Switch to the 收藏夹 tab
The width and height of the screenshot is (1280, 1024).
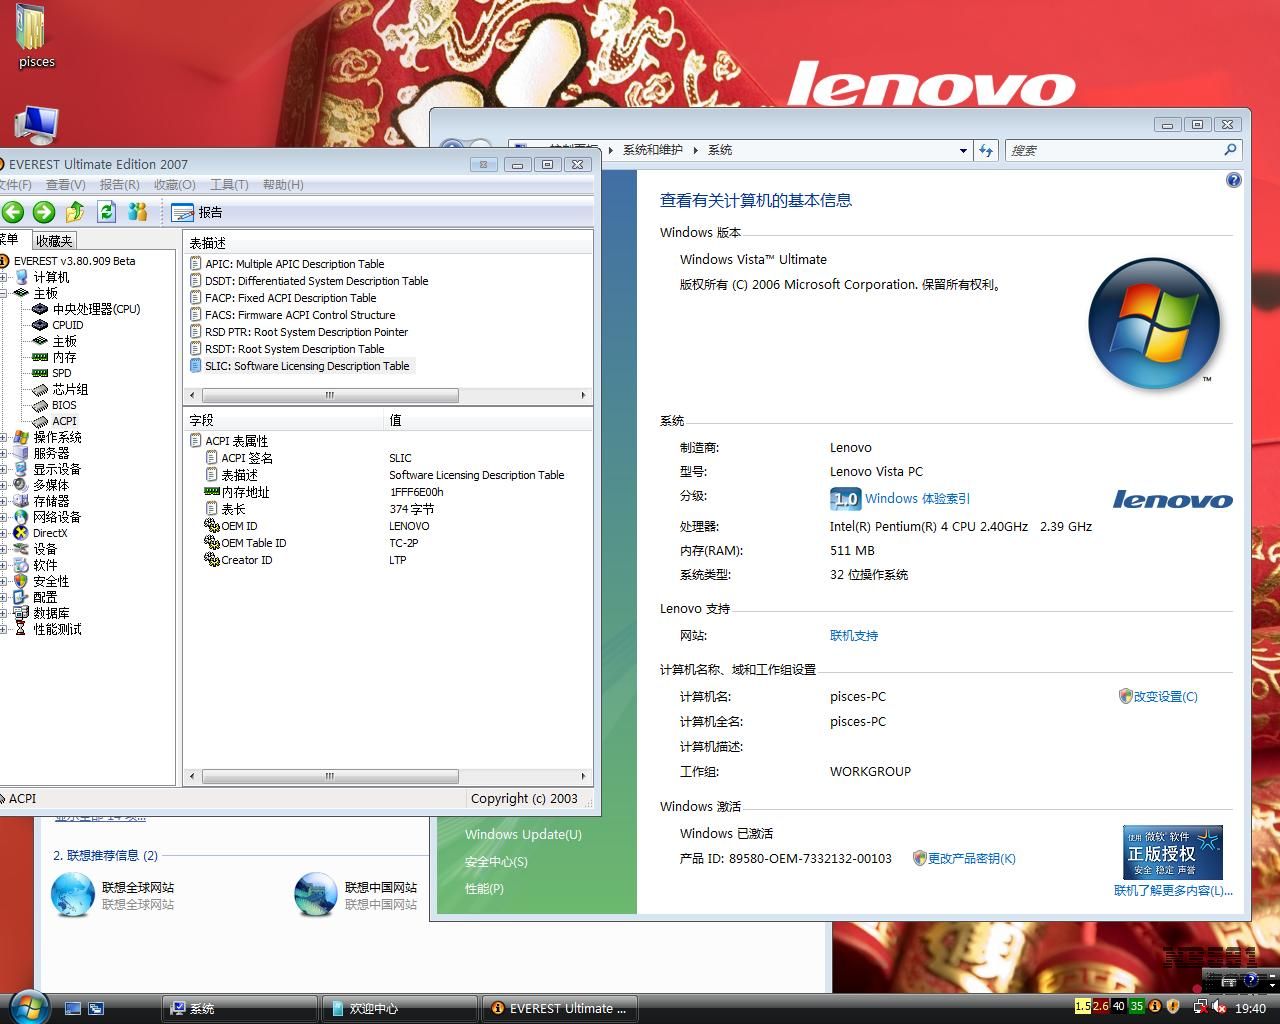point(54,241)
